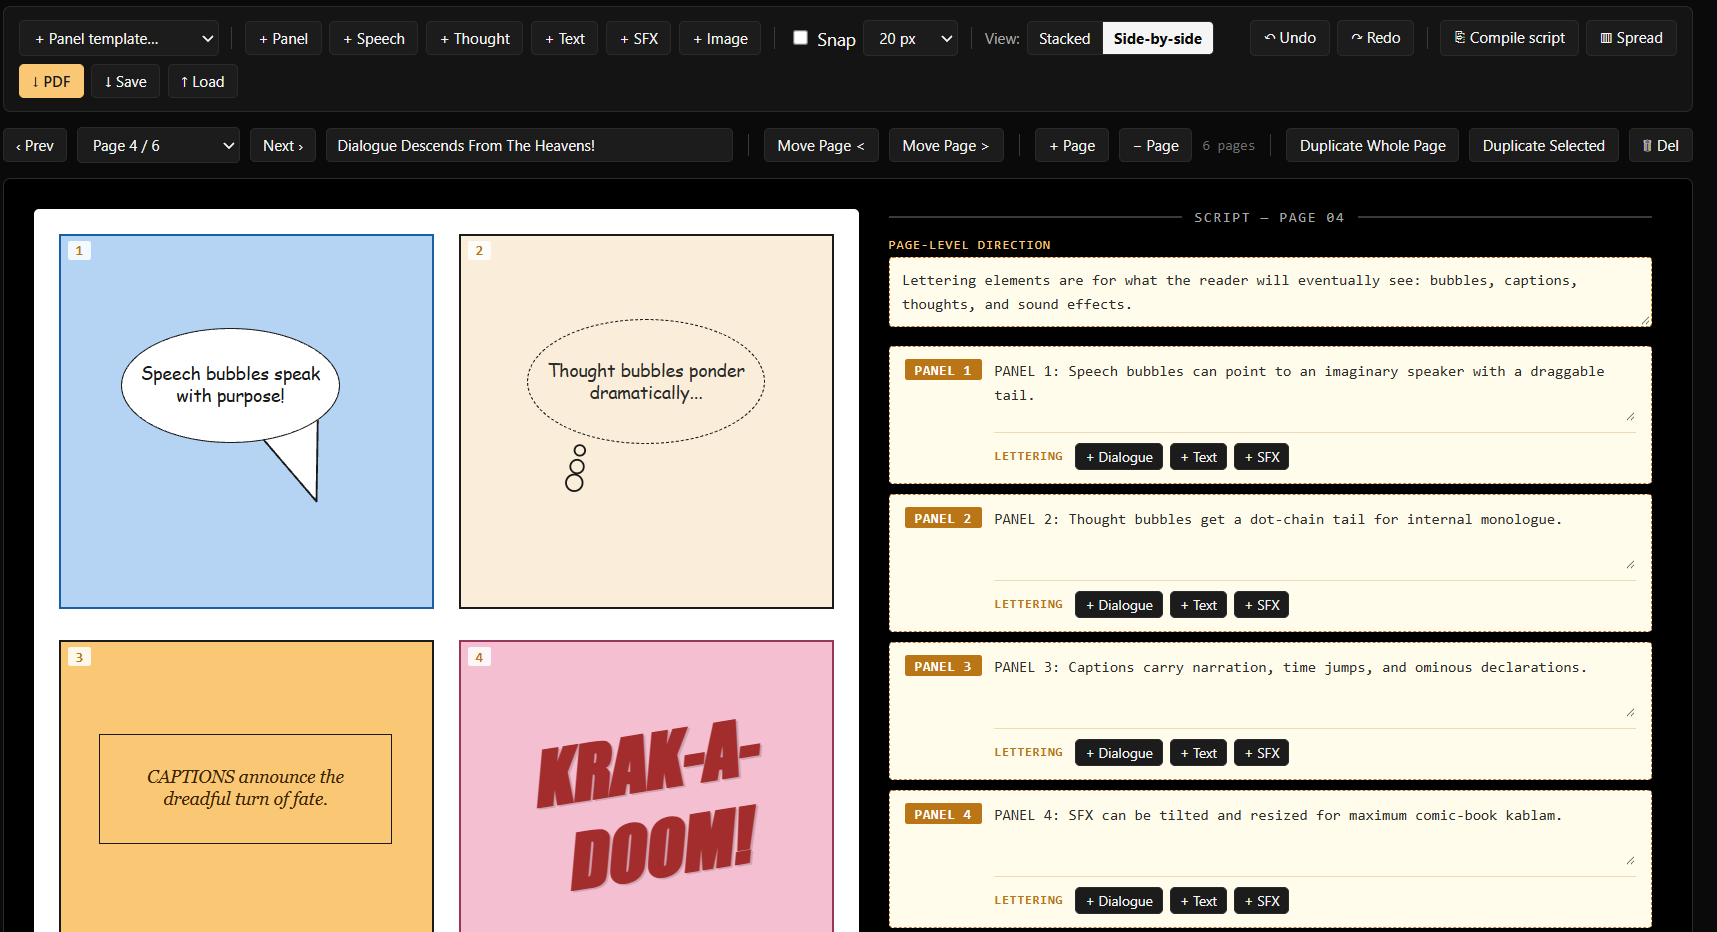Select the KRAK-A-DOOM sound effect
This screenshot has height=932, width=1717.
[x=650, y=805]
